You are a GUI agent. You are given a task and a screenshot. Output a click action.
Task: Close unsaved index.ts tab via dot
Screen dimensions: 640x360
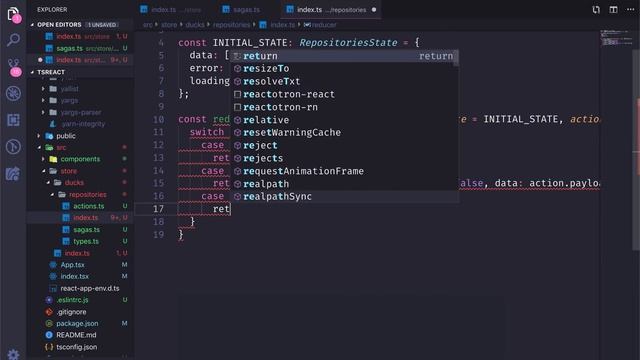(x=374, y=9)
